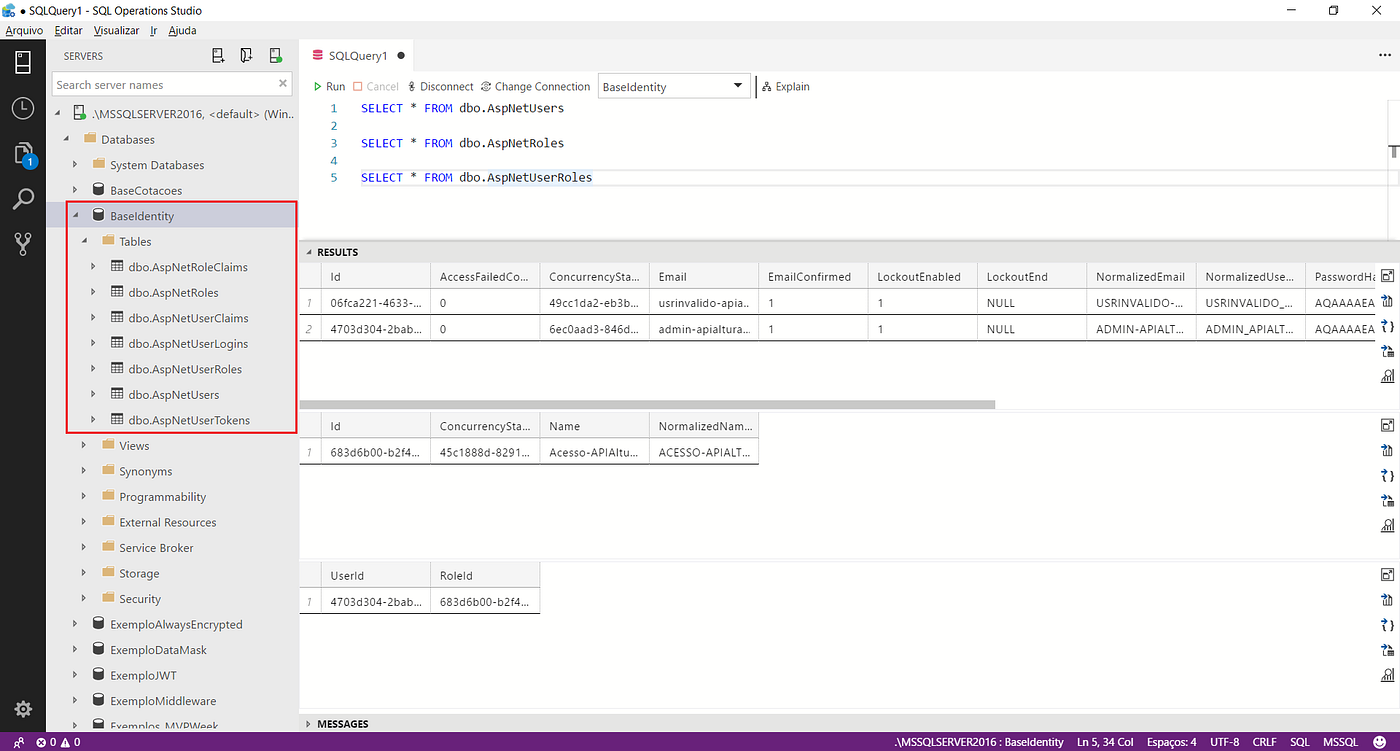Select dbo.AspNetRoles table in tree
1400x751 pixels.
pos(173,293)
